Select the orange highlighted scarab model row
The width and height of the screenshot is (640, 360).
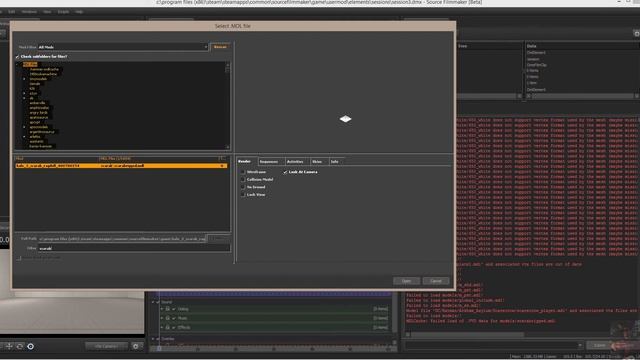pos(121,166)
